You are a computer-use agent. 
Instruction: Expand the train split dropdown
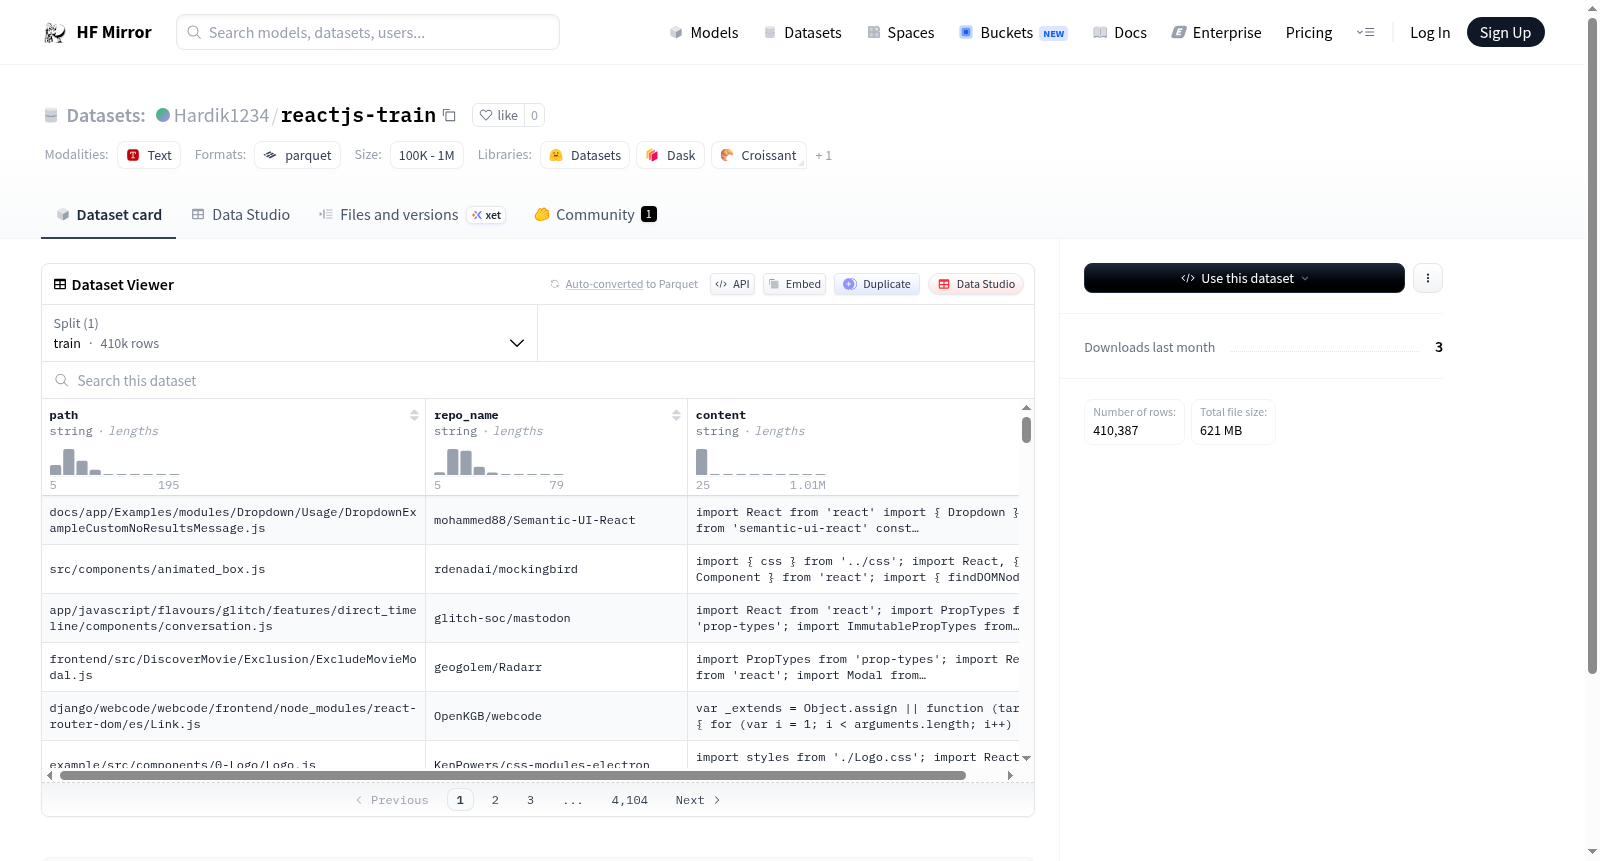[x=290, y=333]
